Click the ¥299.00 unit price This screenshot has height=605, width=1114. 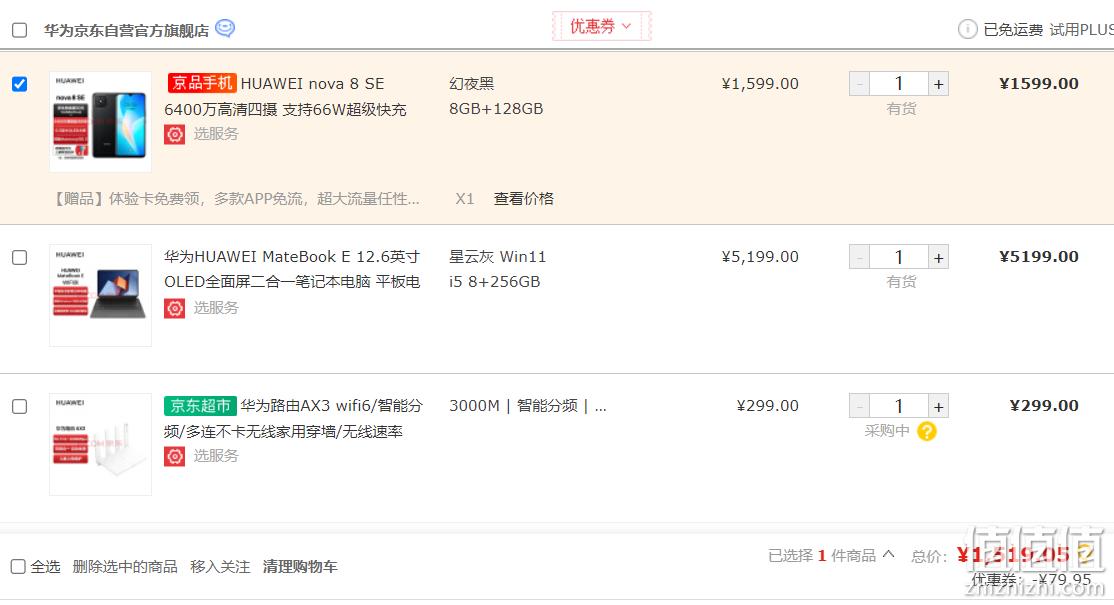[767, 406]
